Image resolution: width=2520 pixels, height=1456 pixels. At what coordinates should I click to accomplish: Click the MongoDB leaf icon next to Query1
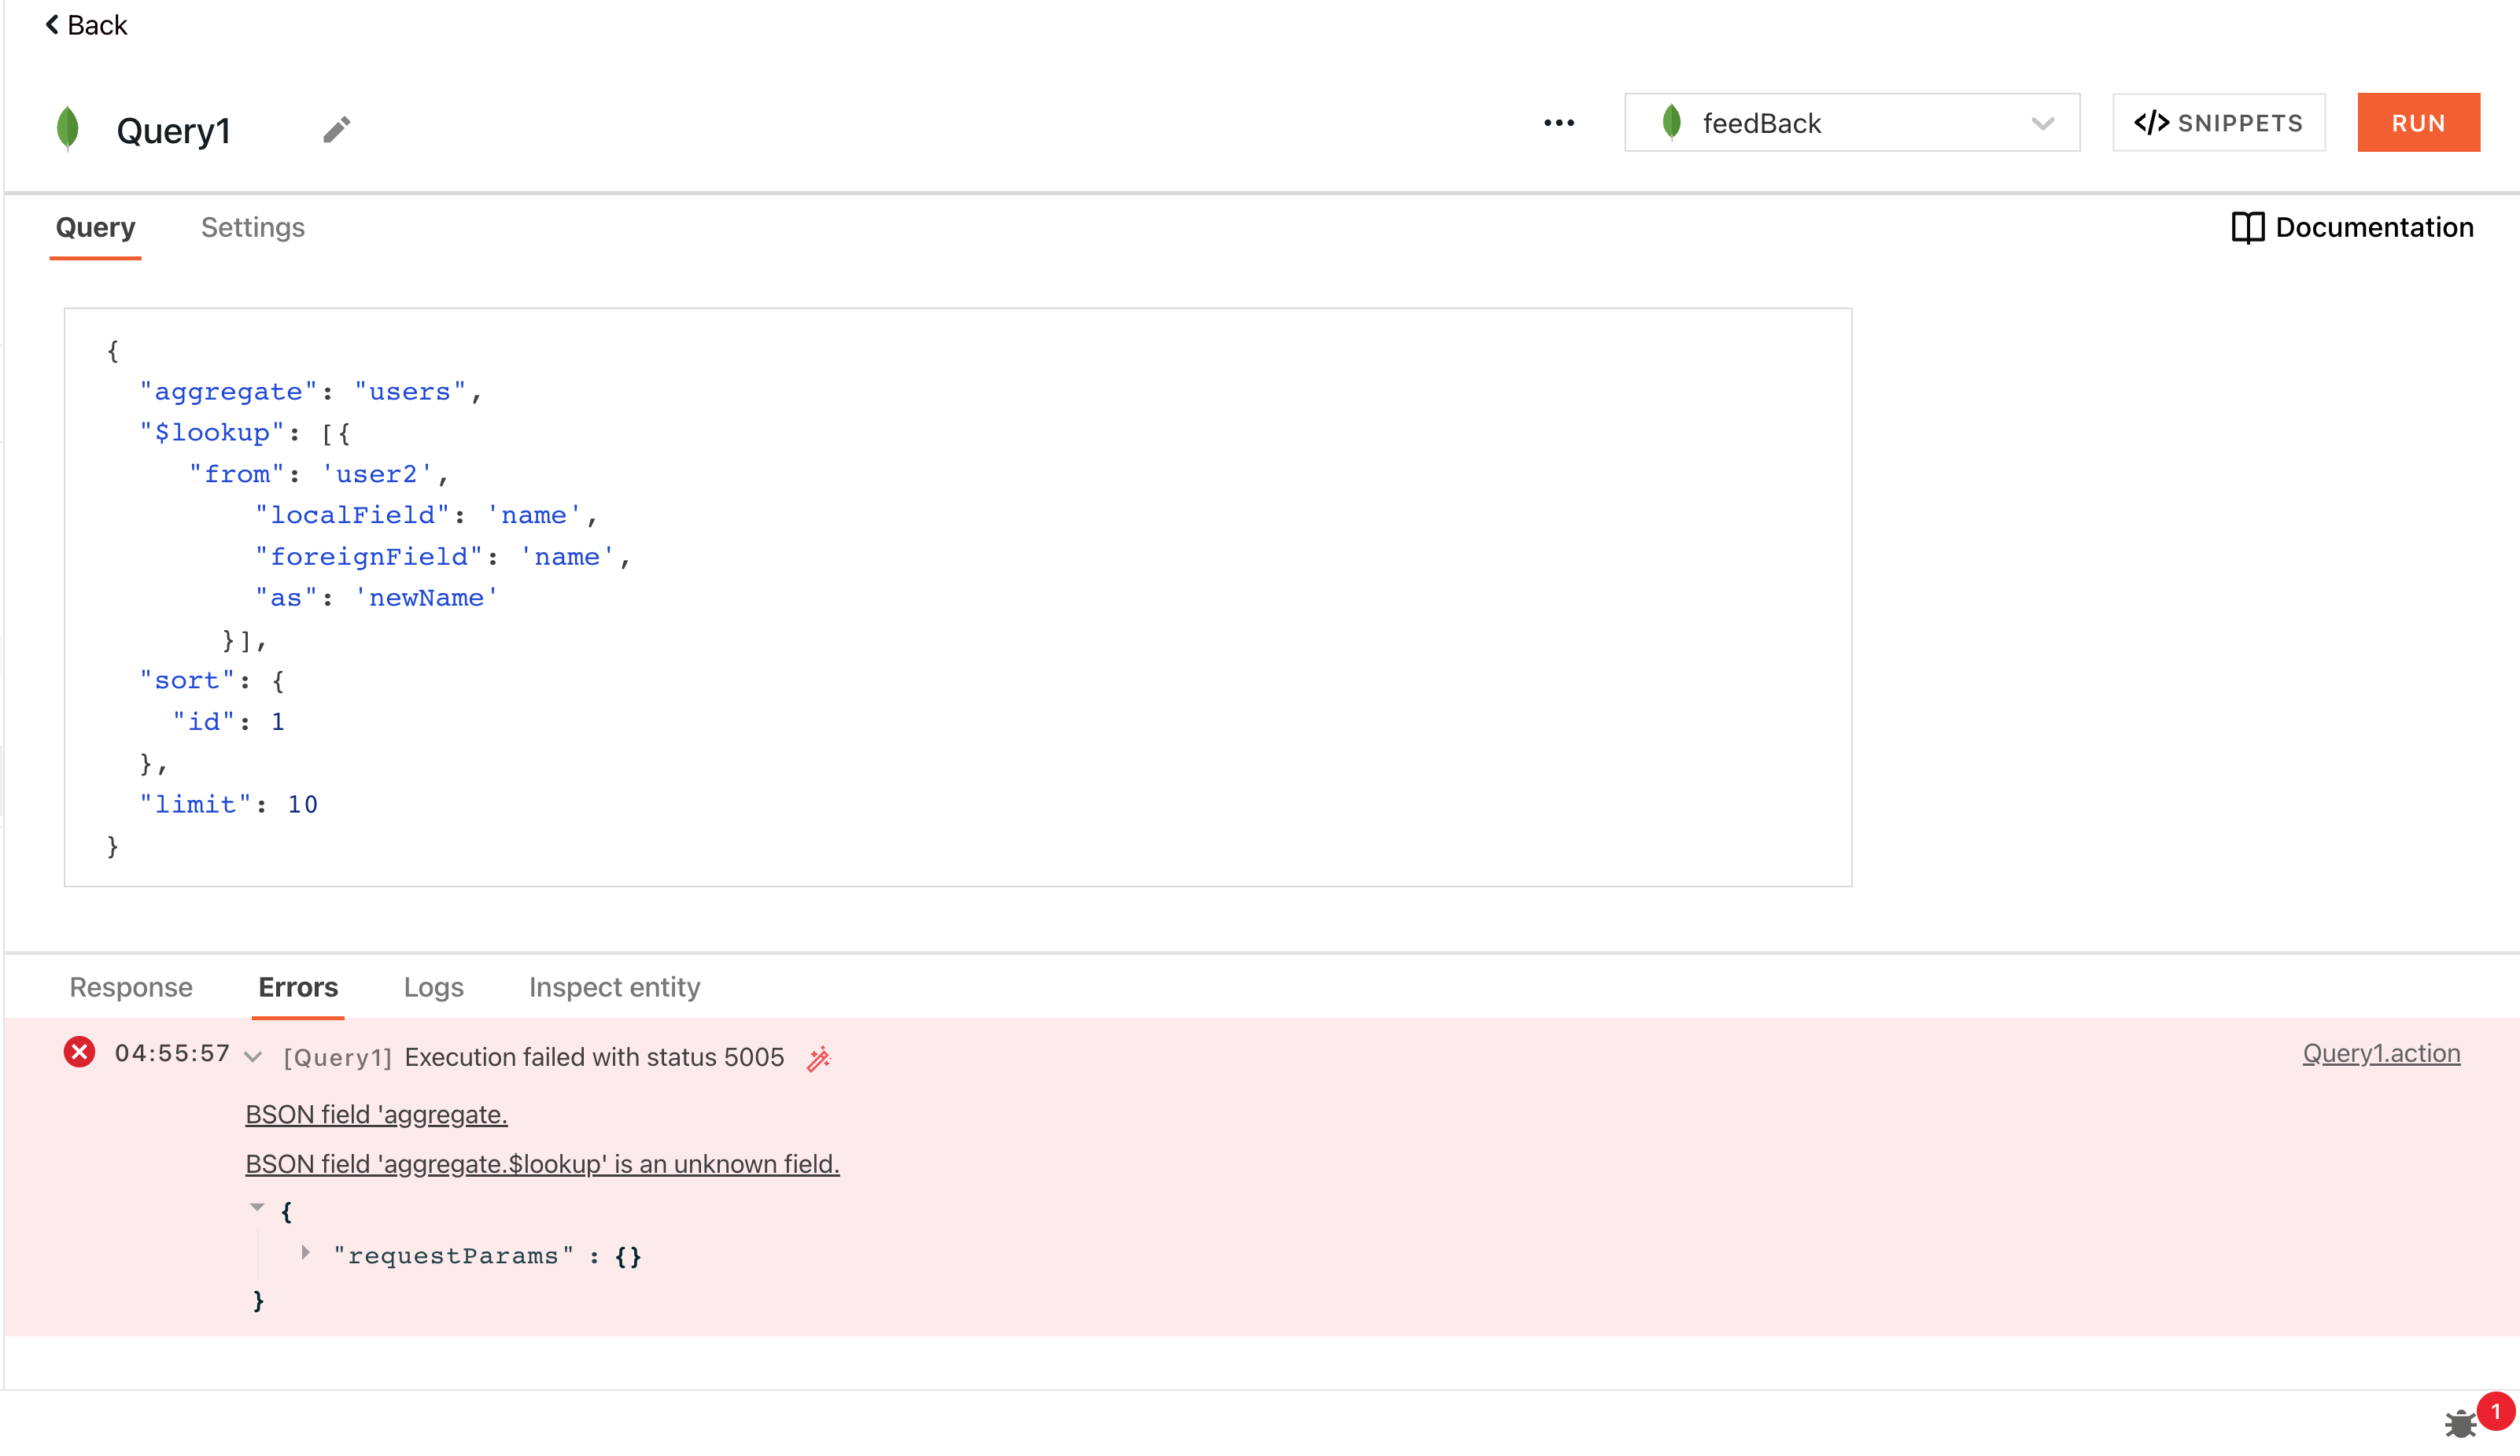click(x=68, y=128)
